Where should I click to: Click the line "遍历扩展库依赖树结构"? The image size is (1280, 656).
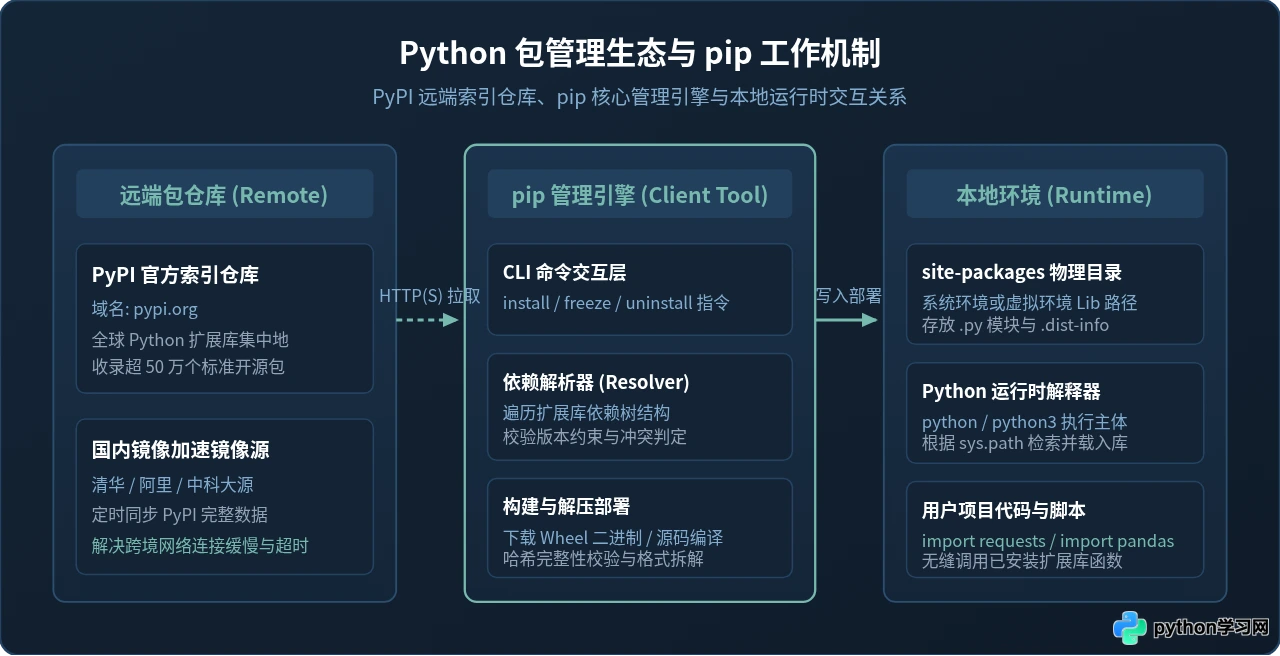pos(586,413)
